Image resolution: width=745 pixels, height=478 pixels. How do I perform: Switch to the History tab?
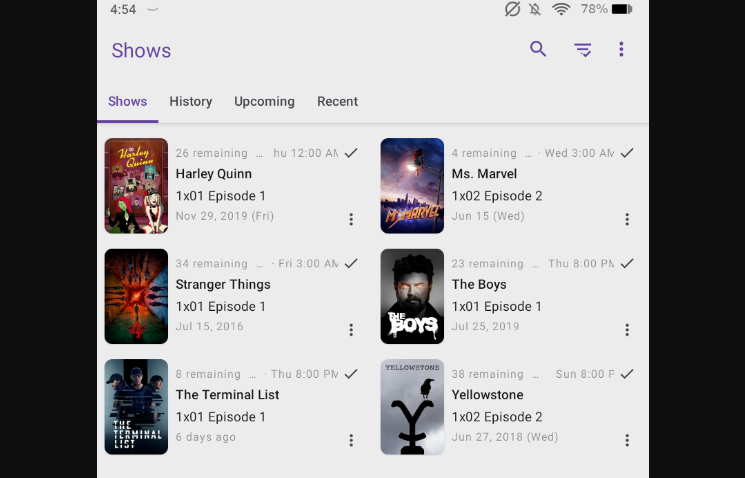191,102
